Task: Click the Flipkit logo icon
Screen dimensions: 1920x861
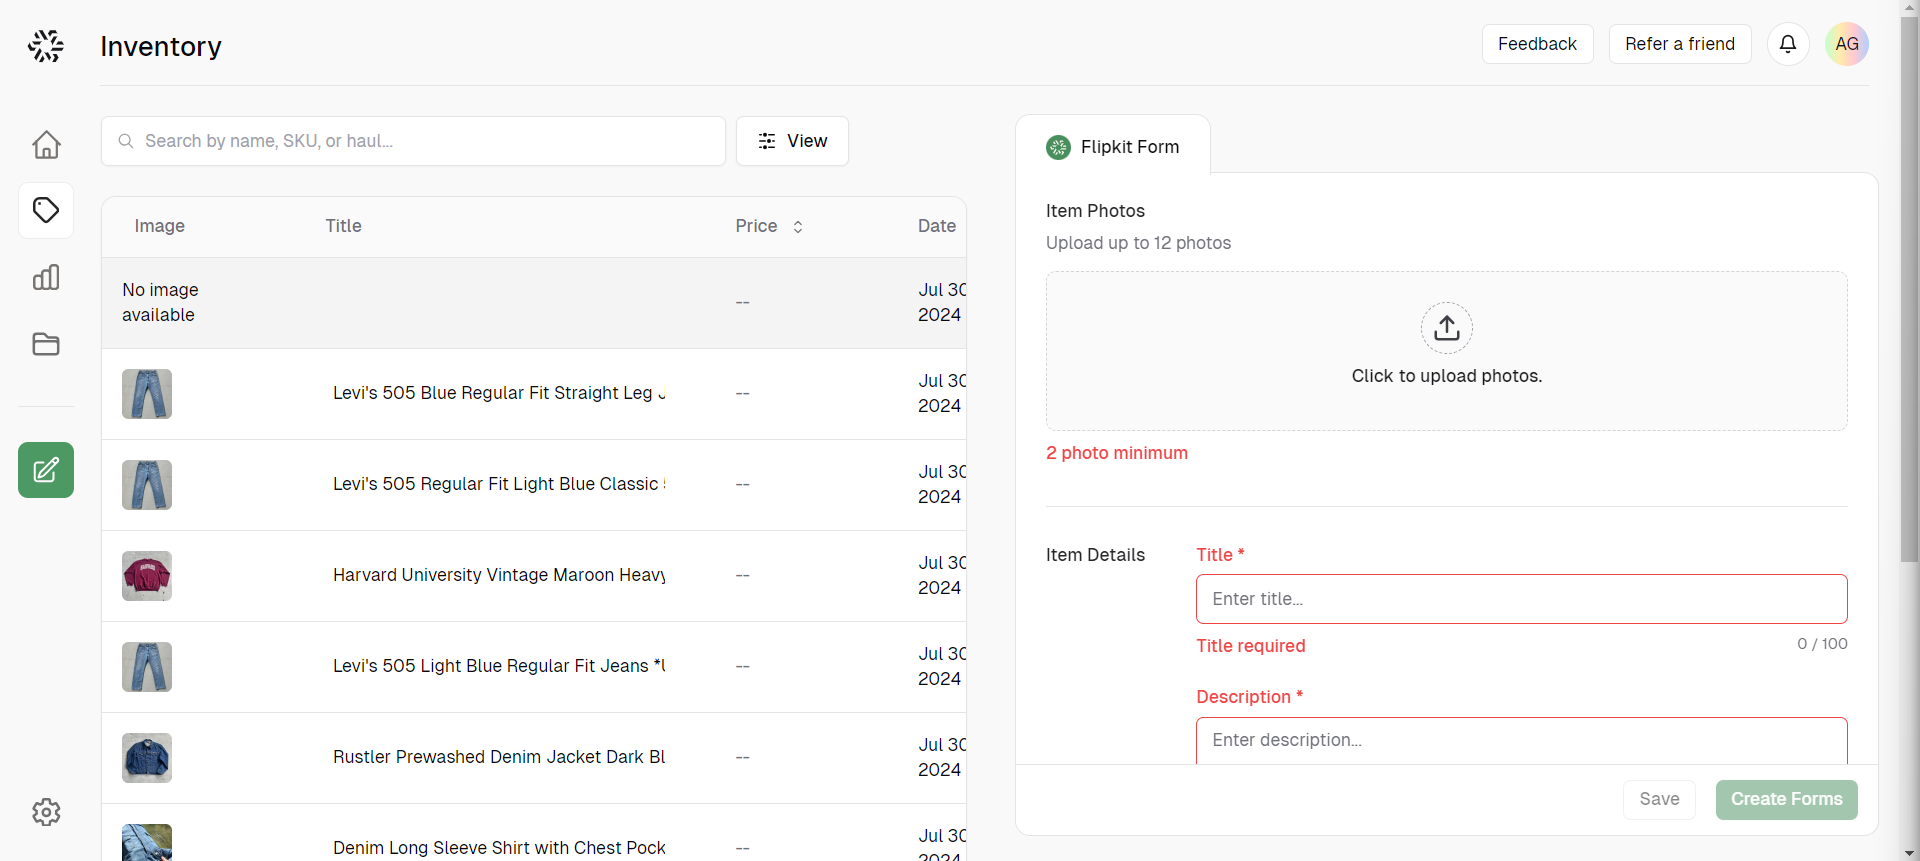Action: pyautogui.click(x=46, y=46)
